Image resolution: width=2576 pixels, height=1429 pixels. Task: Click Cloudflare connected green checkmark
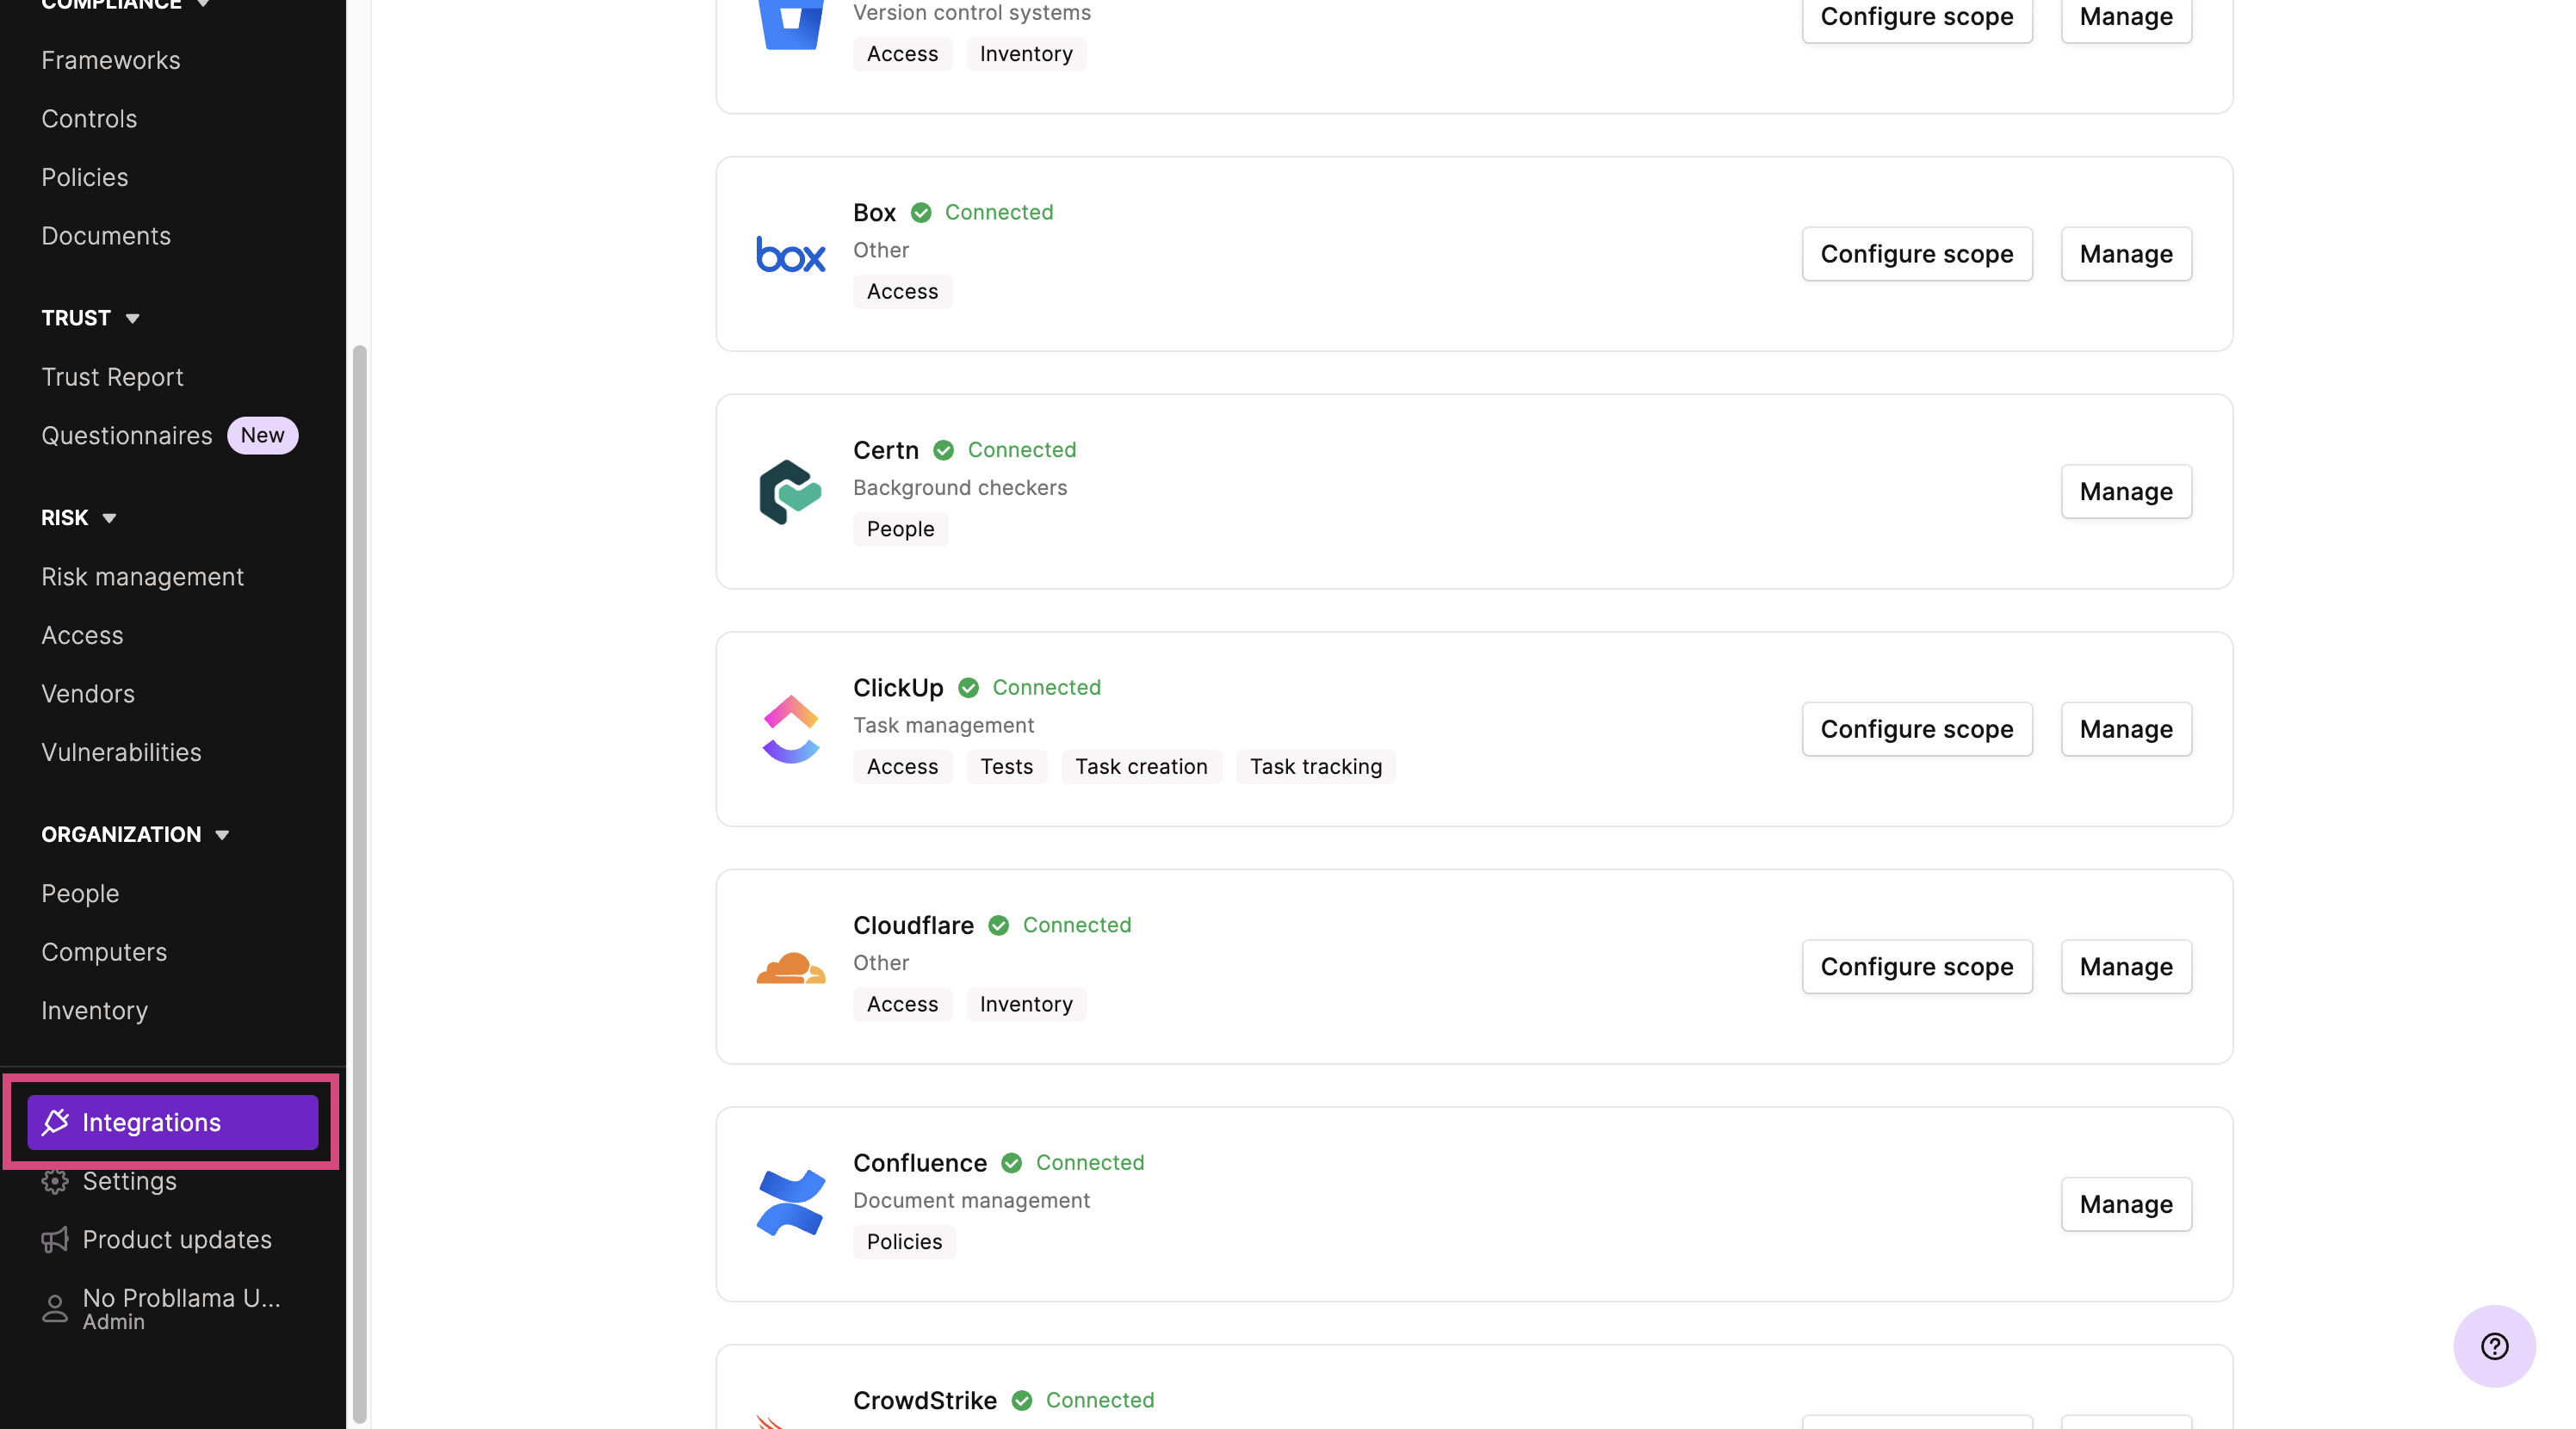point(998,925)
